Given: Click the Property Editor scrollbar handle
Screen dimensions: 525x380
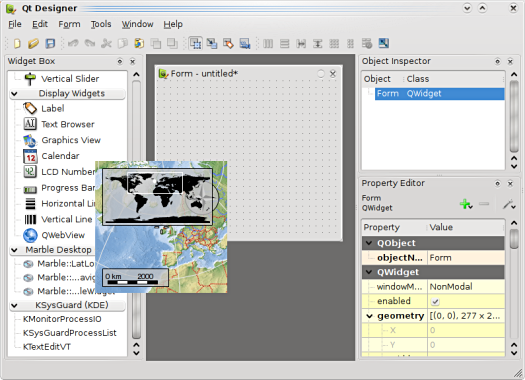Looking at the screenshot, I should pos(514,238).
